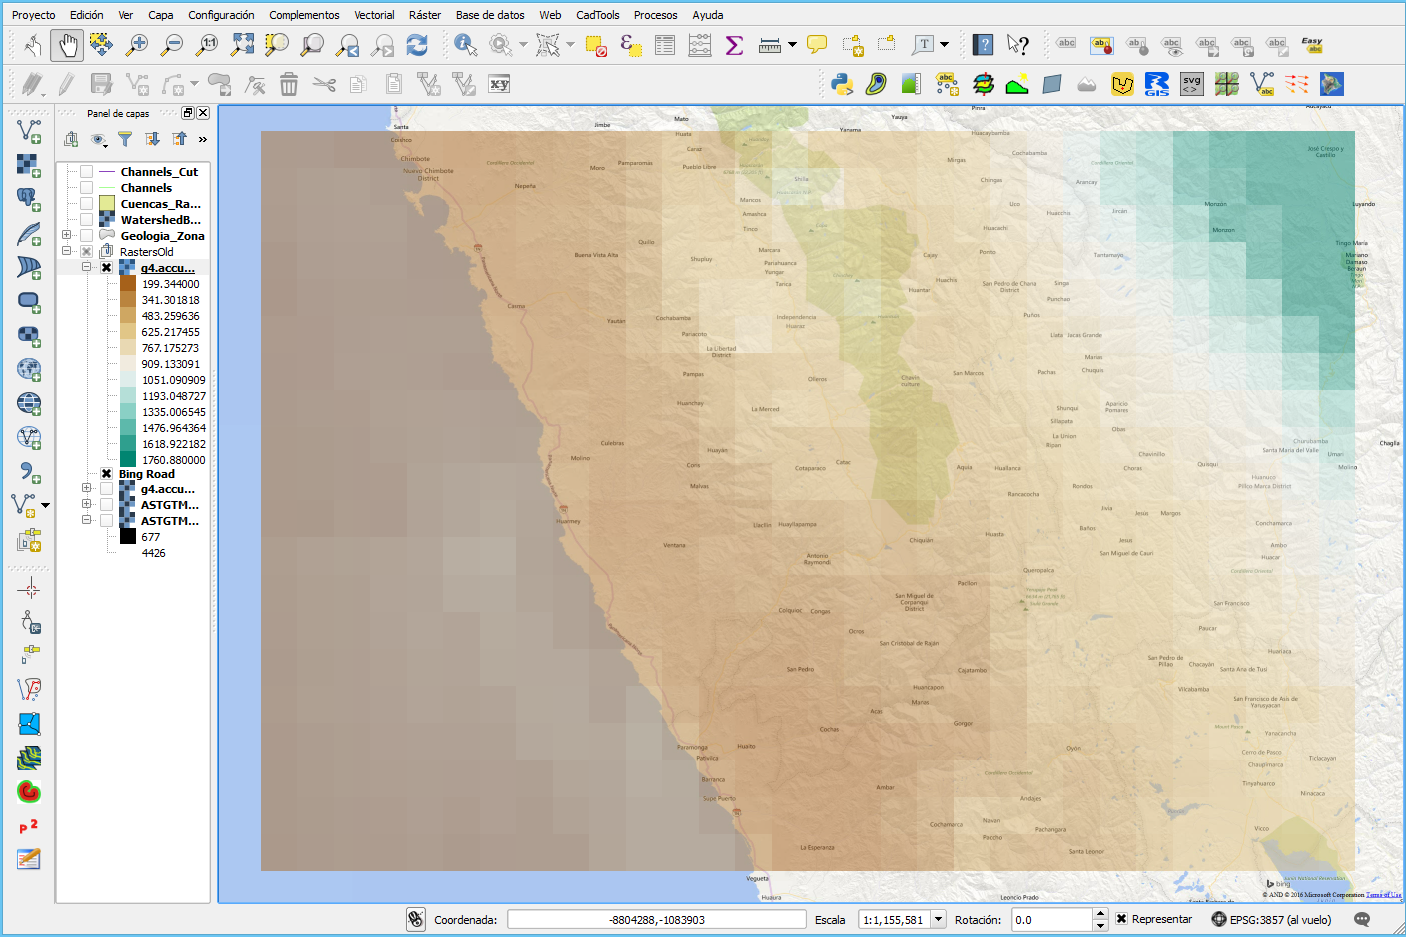Click the 1760.880000 green color swatch
The image size is (1406, 937).
(128, 460)
